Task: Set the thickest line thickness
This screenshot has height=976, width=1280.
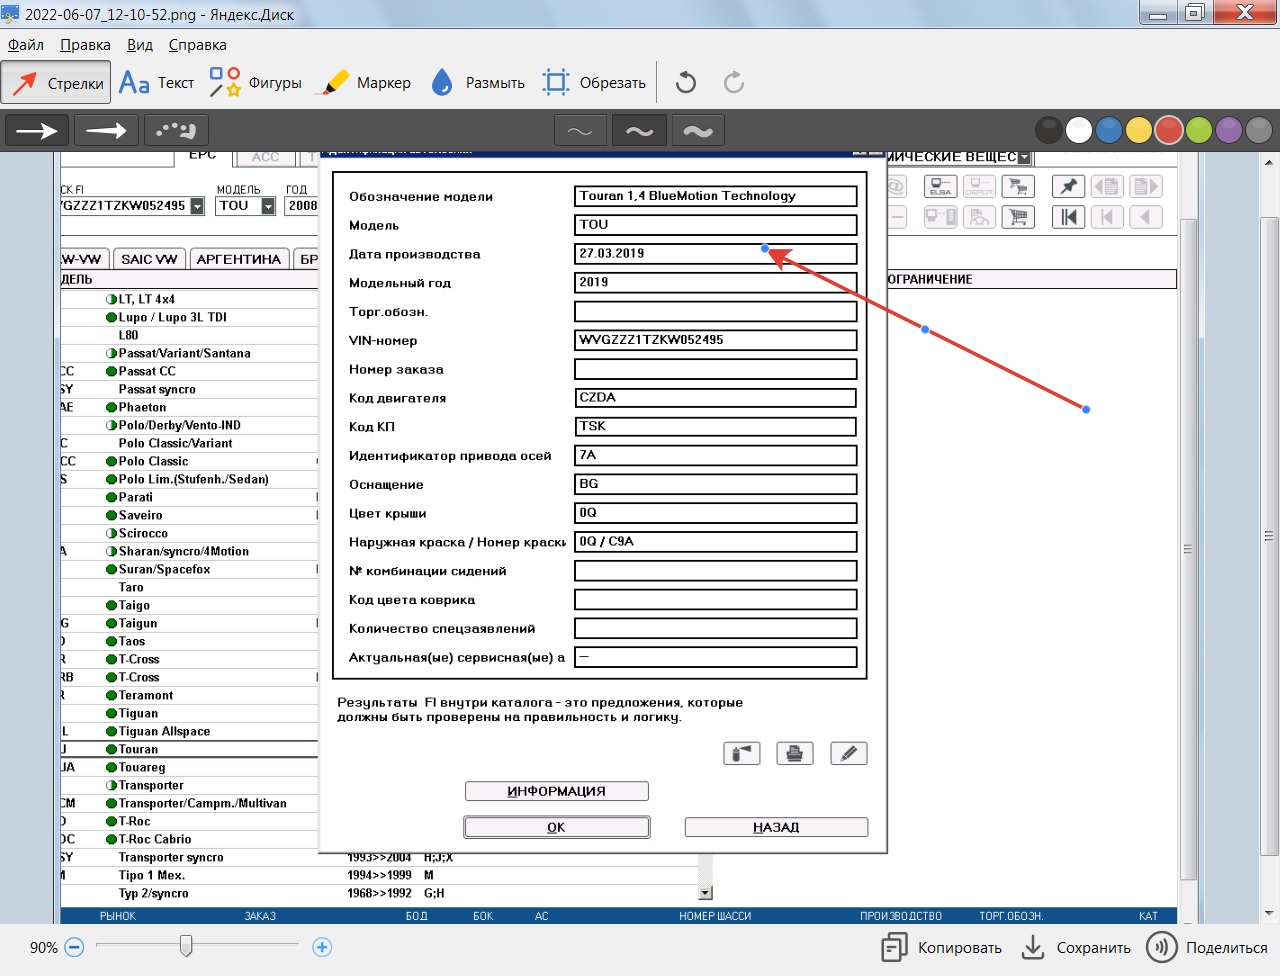Action: click(x=698, y=130)
